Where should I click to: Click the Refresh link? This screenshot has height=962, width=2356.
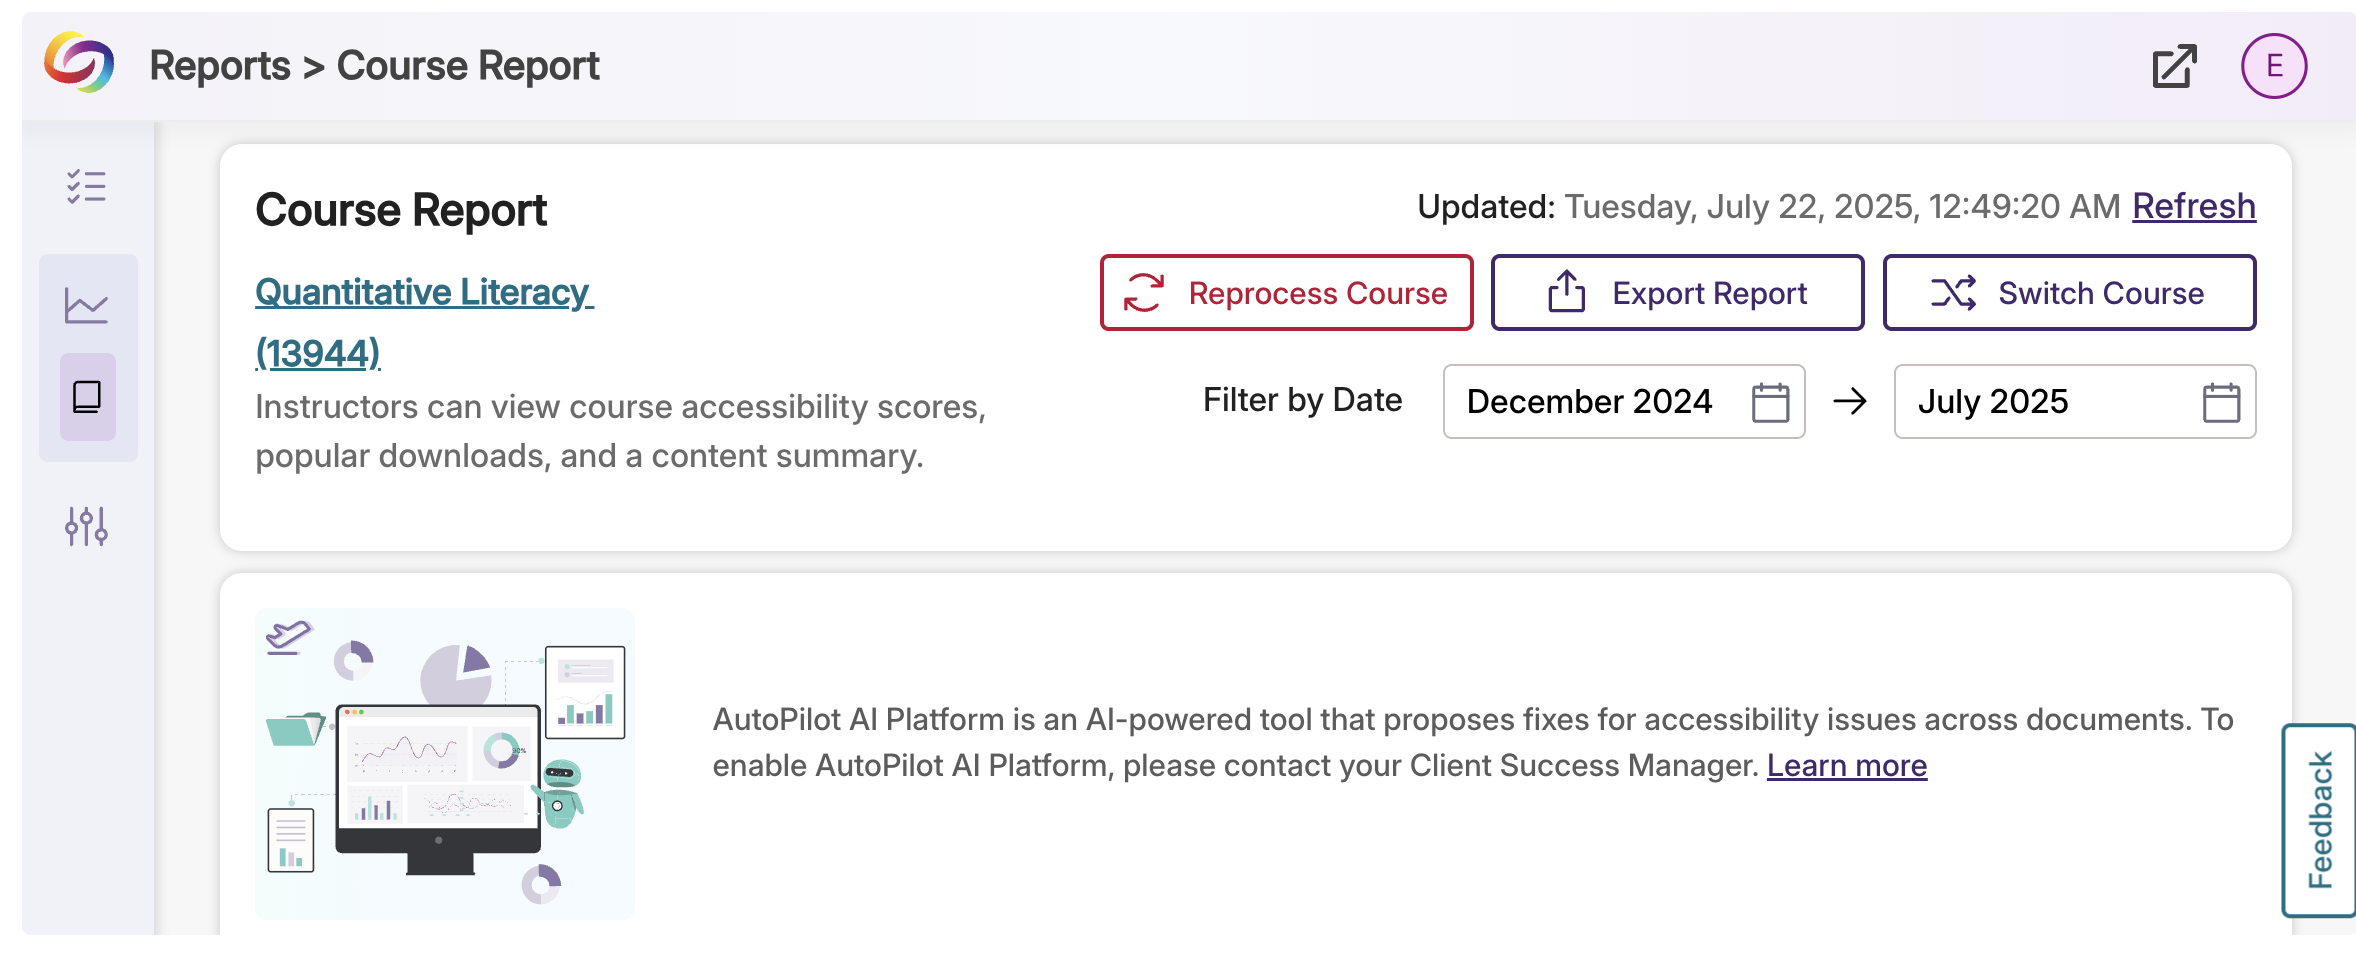point(2194,206)
